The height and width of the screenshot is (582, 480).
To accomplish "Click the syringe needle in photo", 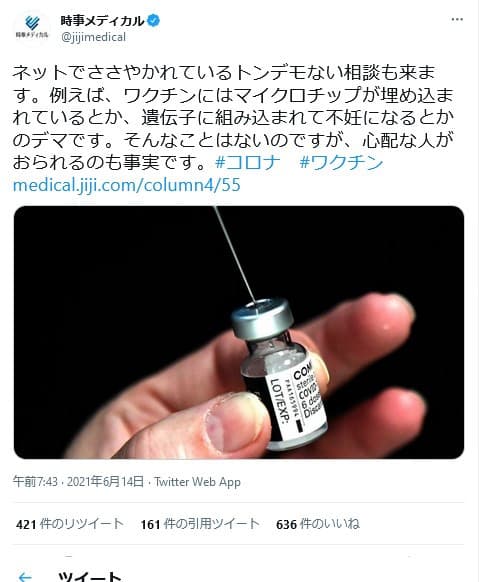I will pos(235,255).
